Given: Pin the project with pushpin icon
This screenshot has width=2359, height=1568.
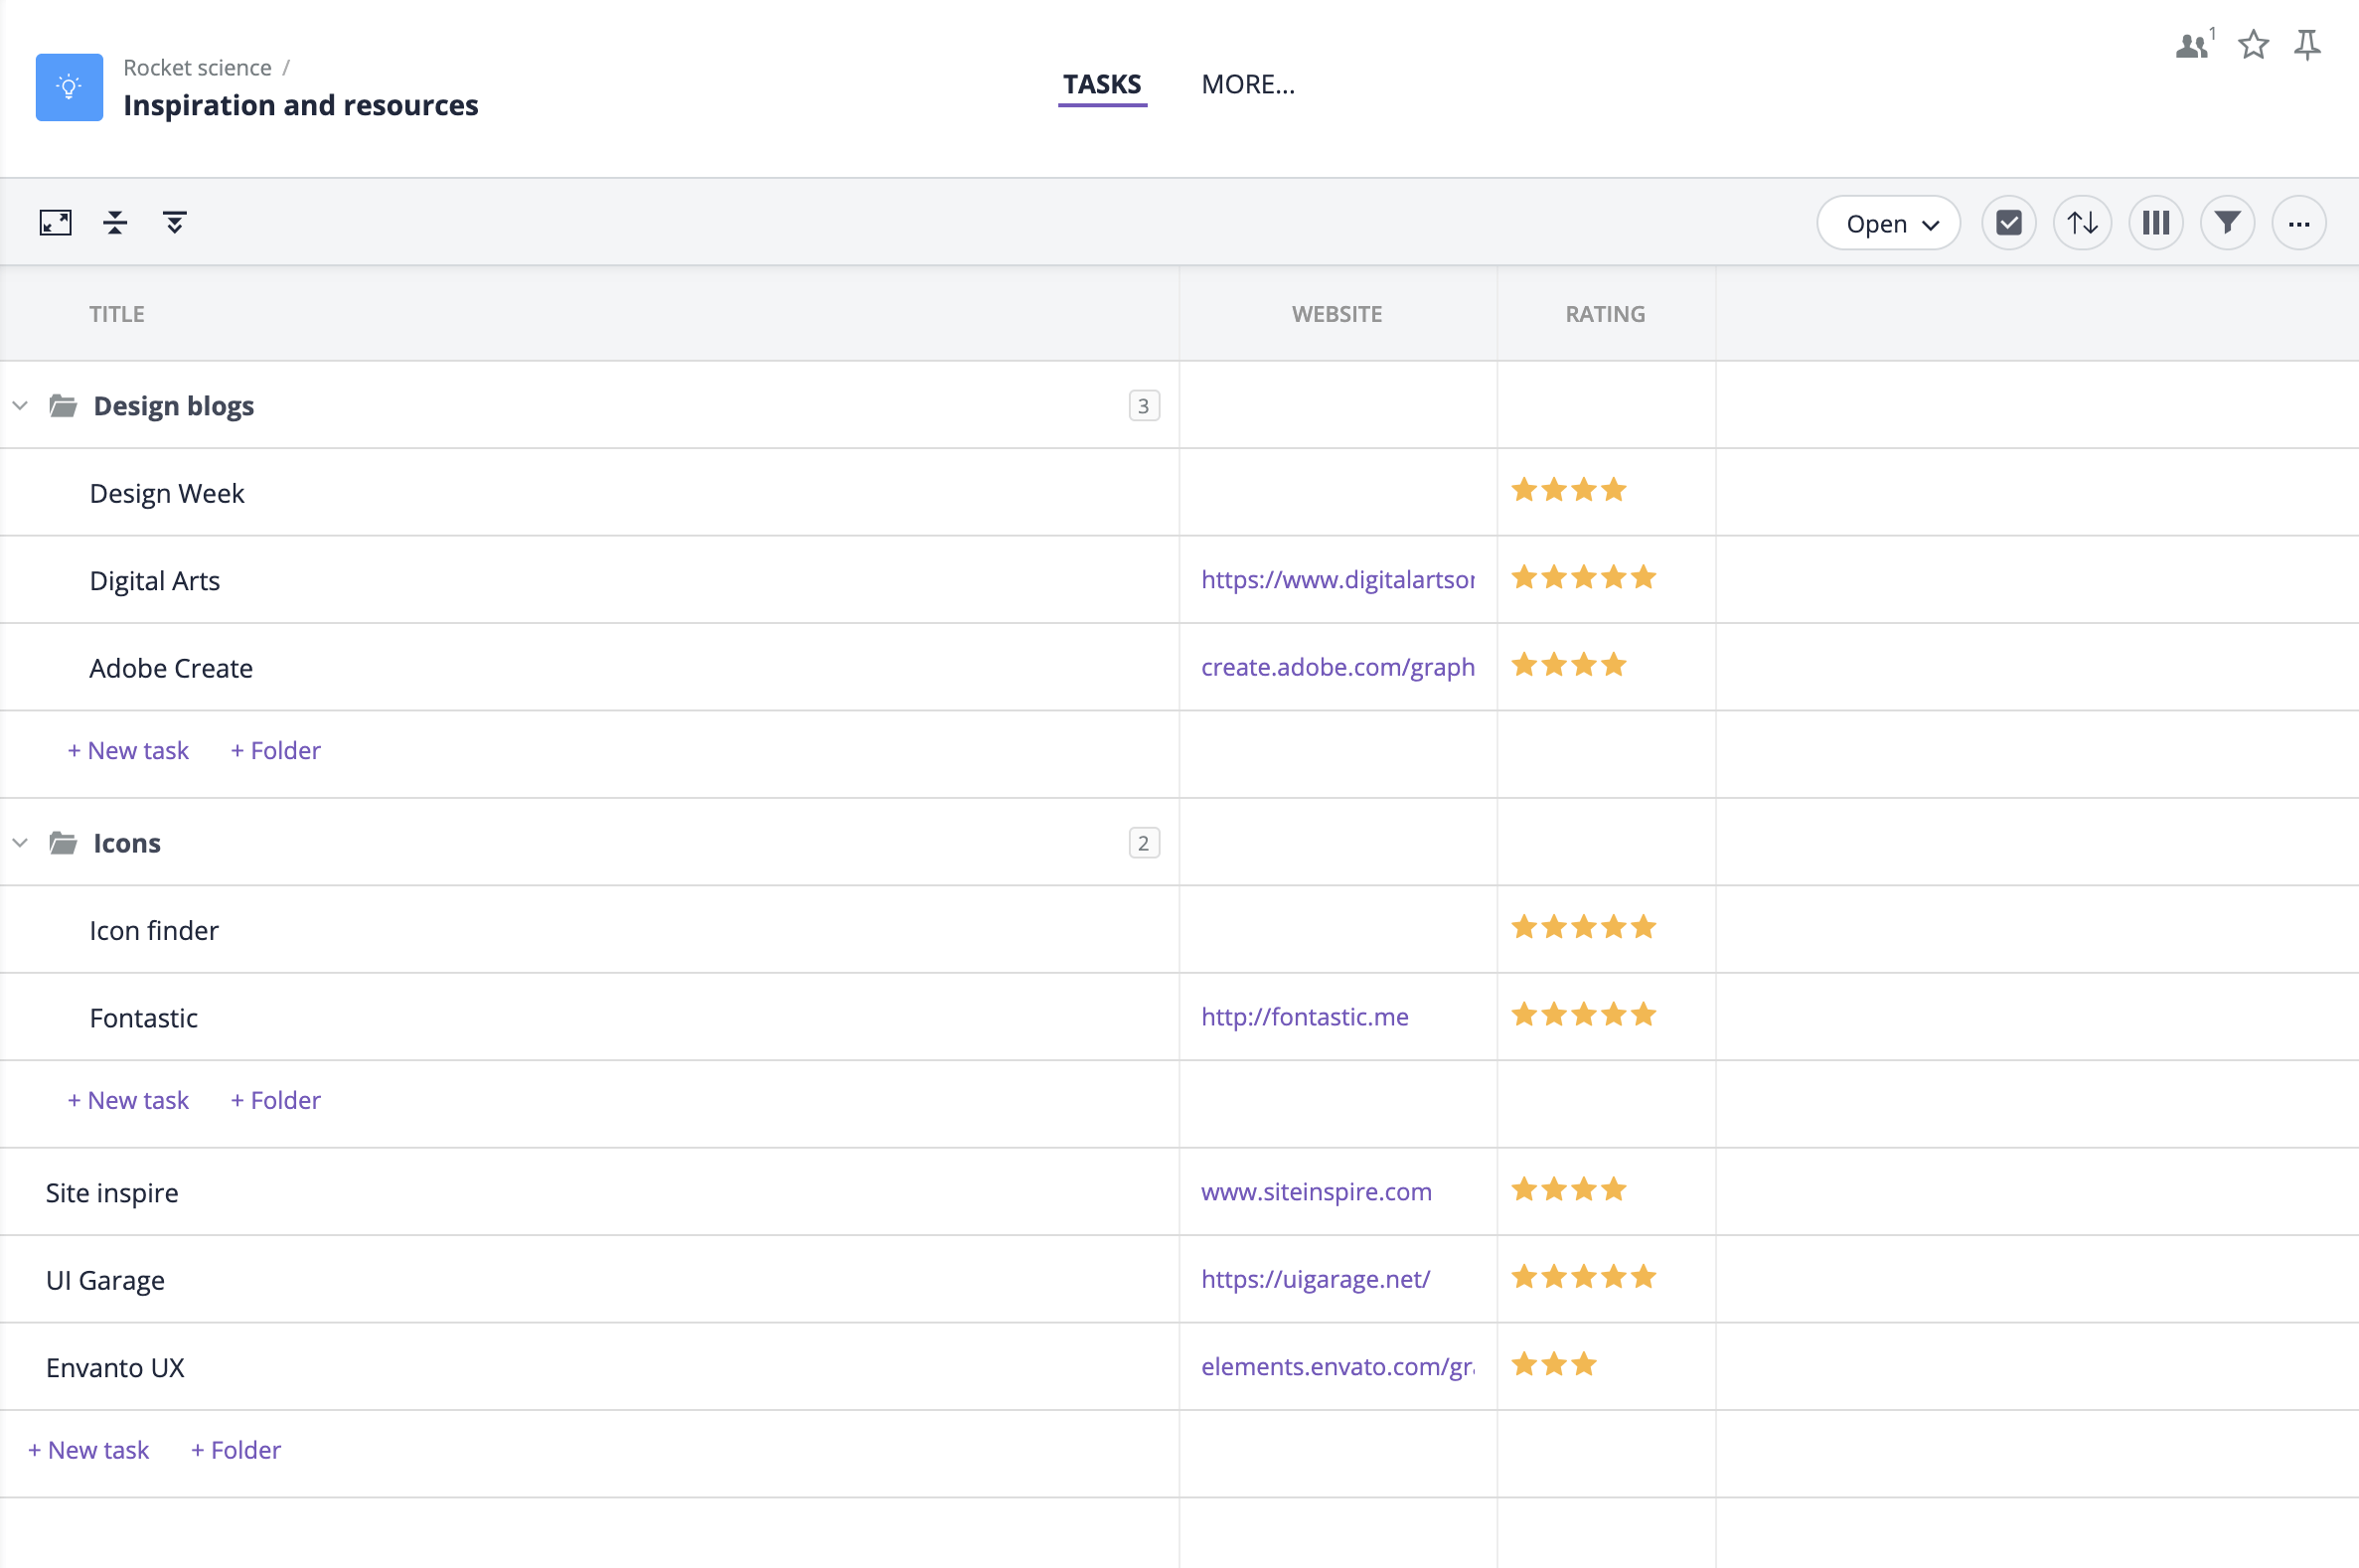Looking at the screenshot, I should pos(2307,45).
